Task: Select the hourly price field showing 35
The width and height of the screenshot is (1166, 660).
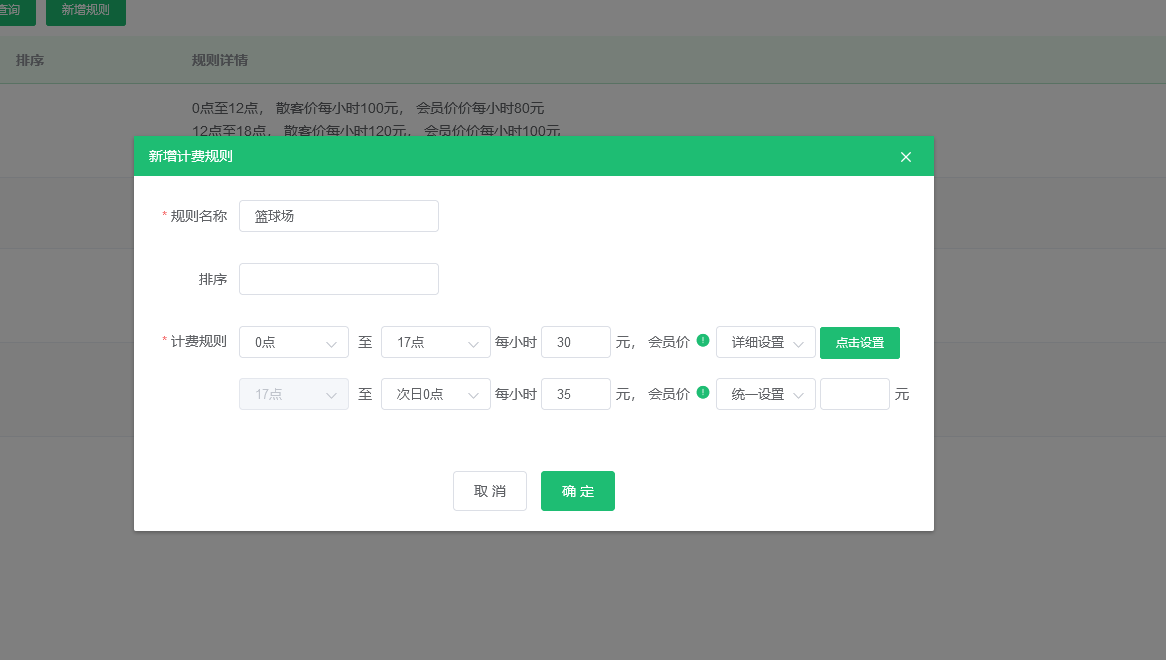Action: [x=576, y=394]
